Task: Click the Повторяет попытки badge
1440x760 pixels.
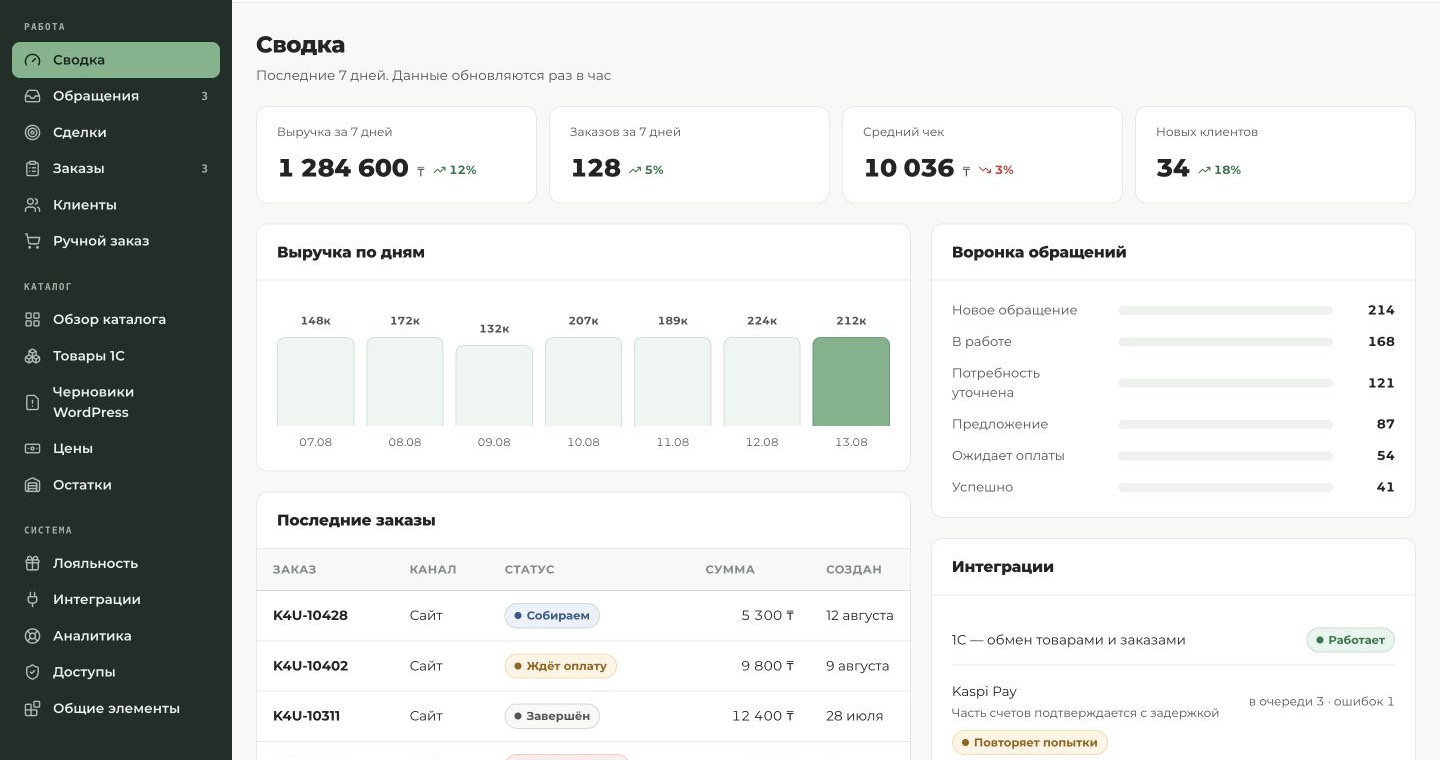Action: click(1030, 743)
